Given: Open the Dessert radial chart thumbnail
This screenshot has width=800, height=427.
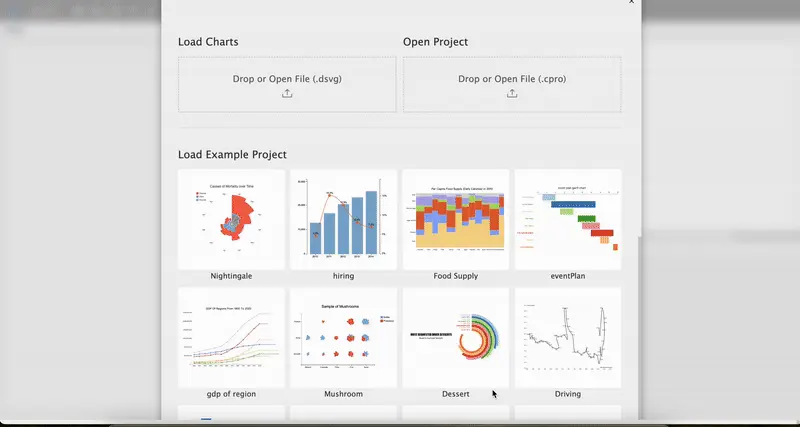Looking at the screenshot, I should coord(455,337).
